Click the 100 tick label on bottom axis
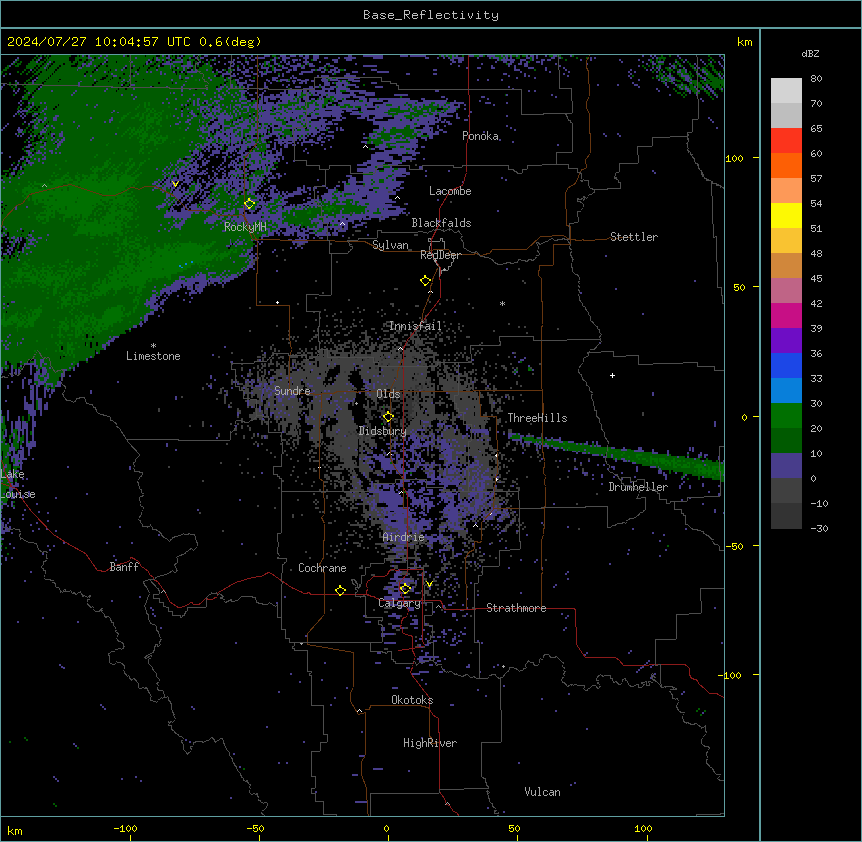The image size is (862, 842). (x=643, y=828)
